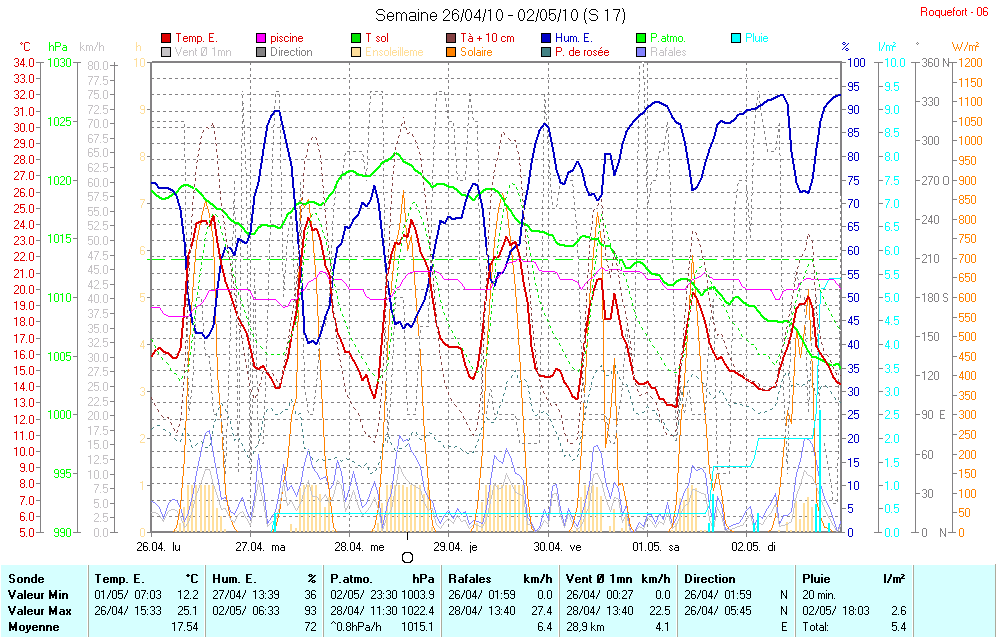996x637 pixels.
Task: Click the Valeur Max row label
Action: [39, 611]
